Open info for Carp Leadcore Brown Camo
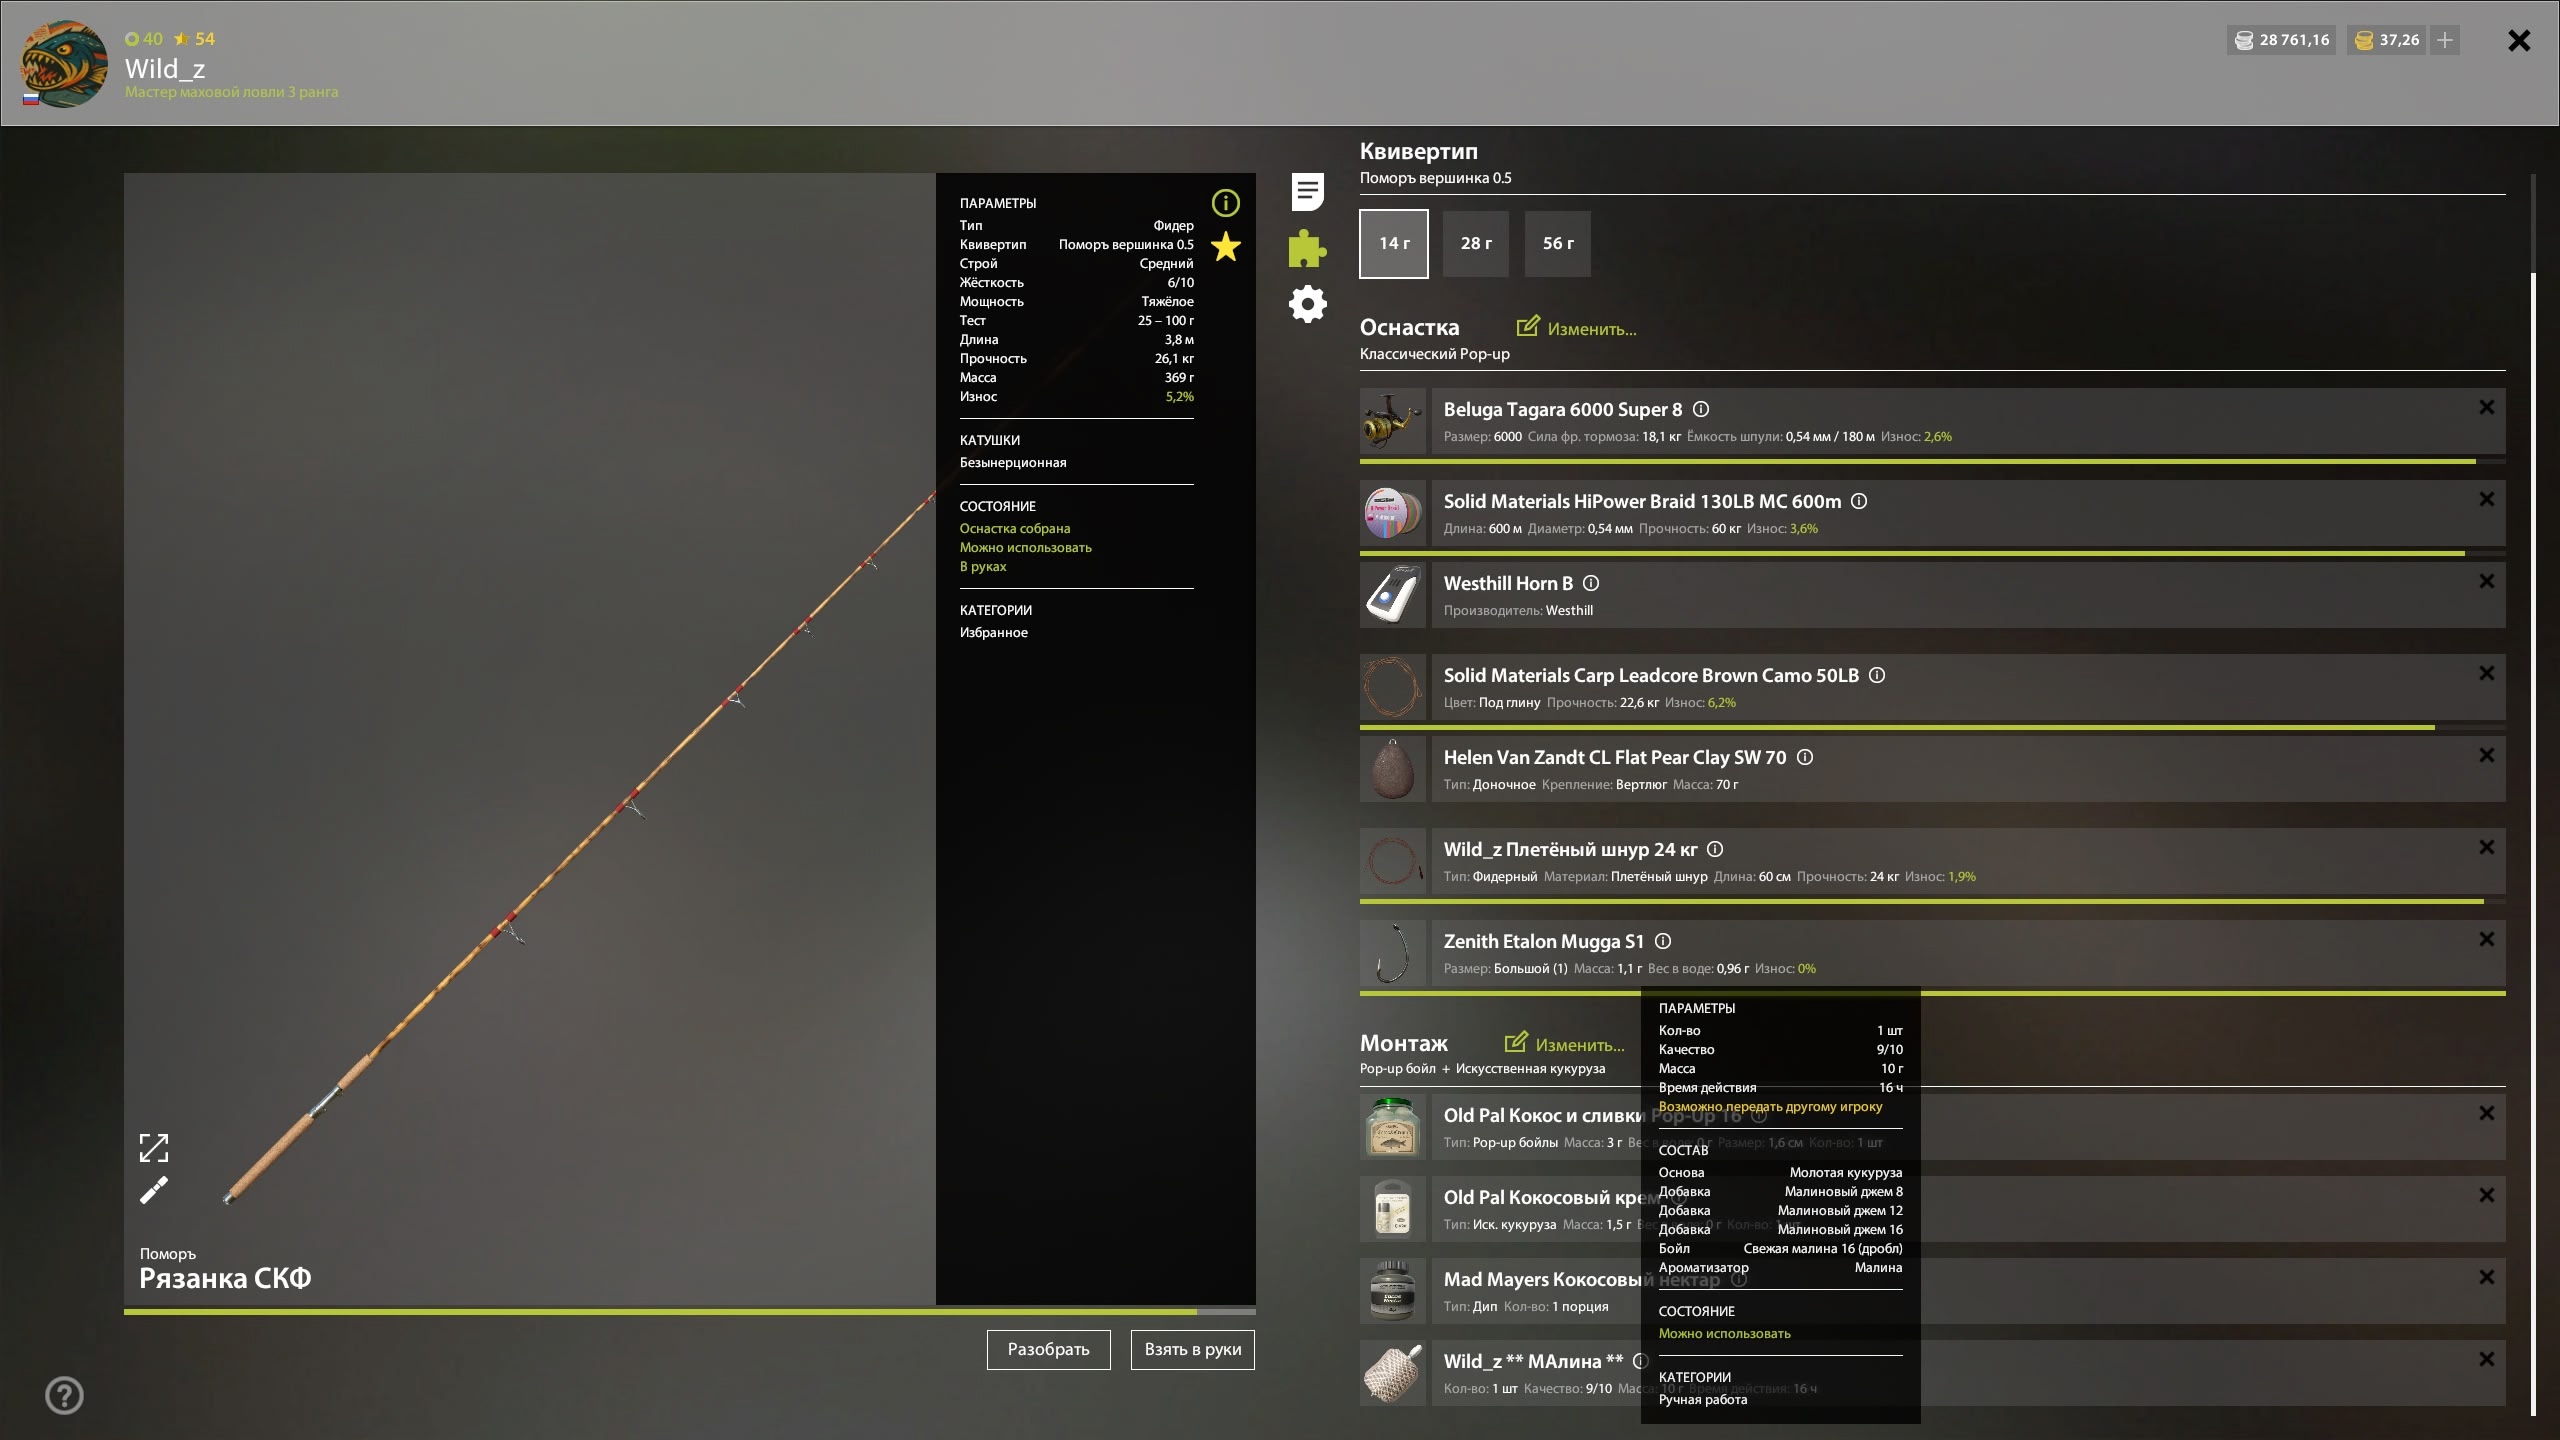2560x1440 pixels. click(x=1877, y=675)
